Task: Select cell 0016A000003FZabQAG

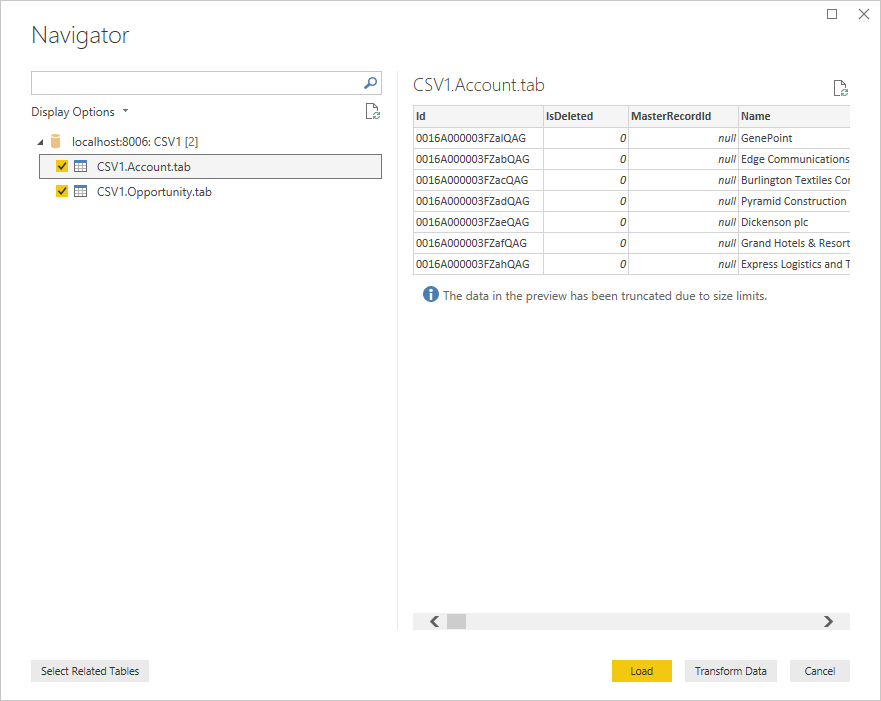Action: (478, 159)
